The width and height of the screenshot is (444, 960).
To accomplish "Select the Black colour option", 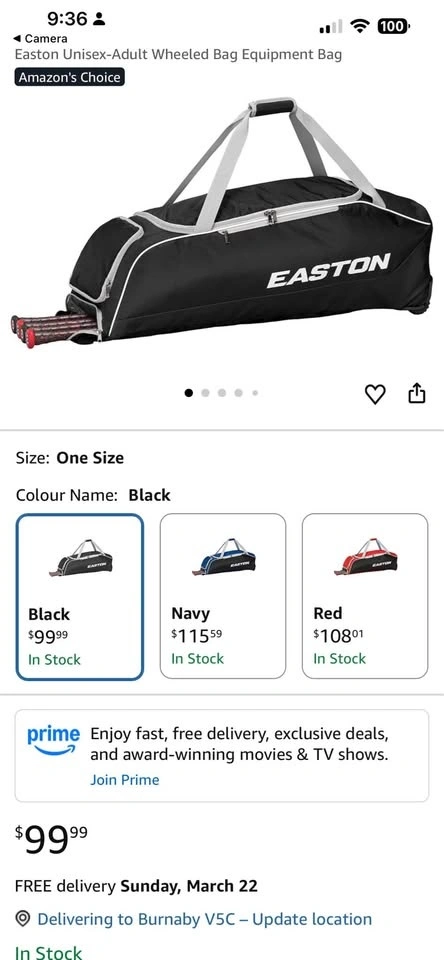I will pyautogui.click(x=80, y=597).
